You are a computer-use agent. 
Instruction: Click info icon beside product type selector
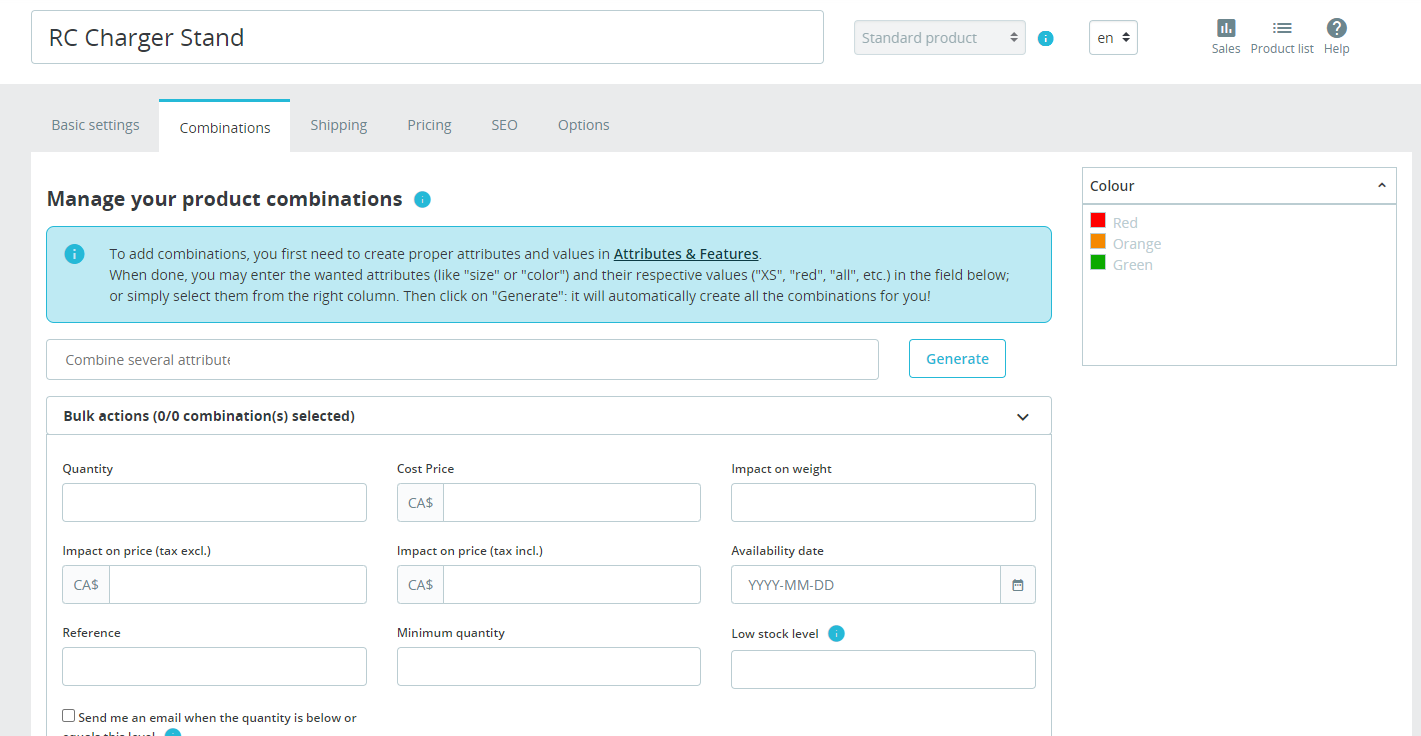tap(1046, 39)
